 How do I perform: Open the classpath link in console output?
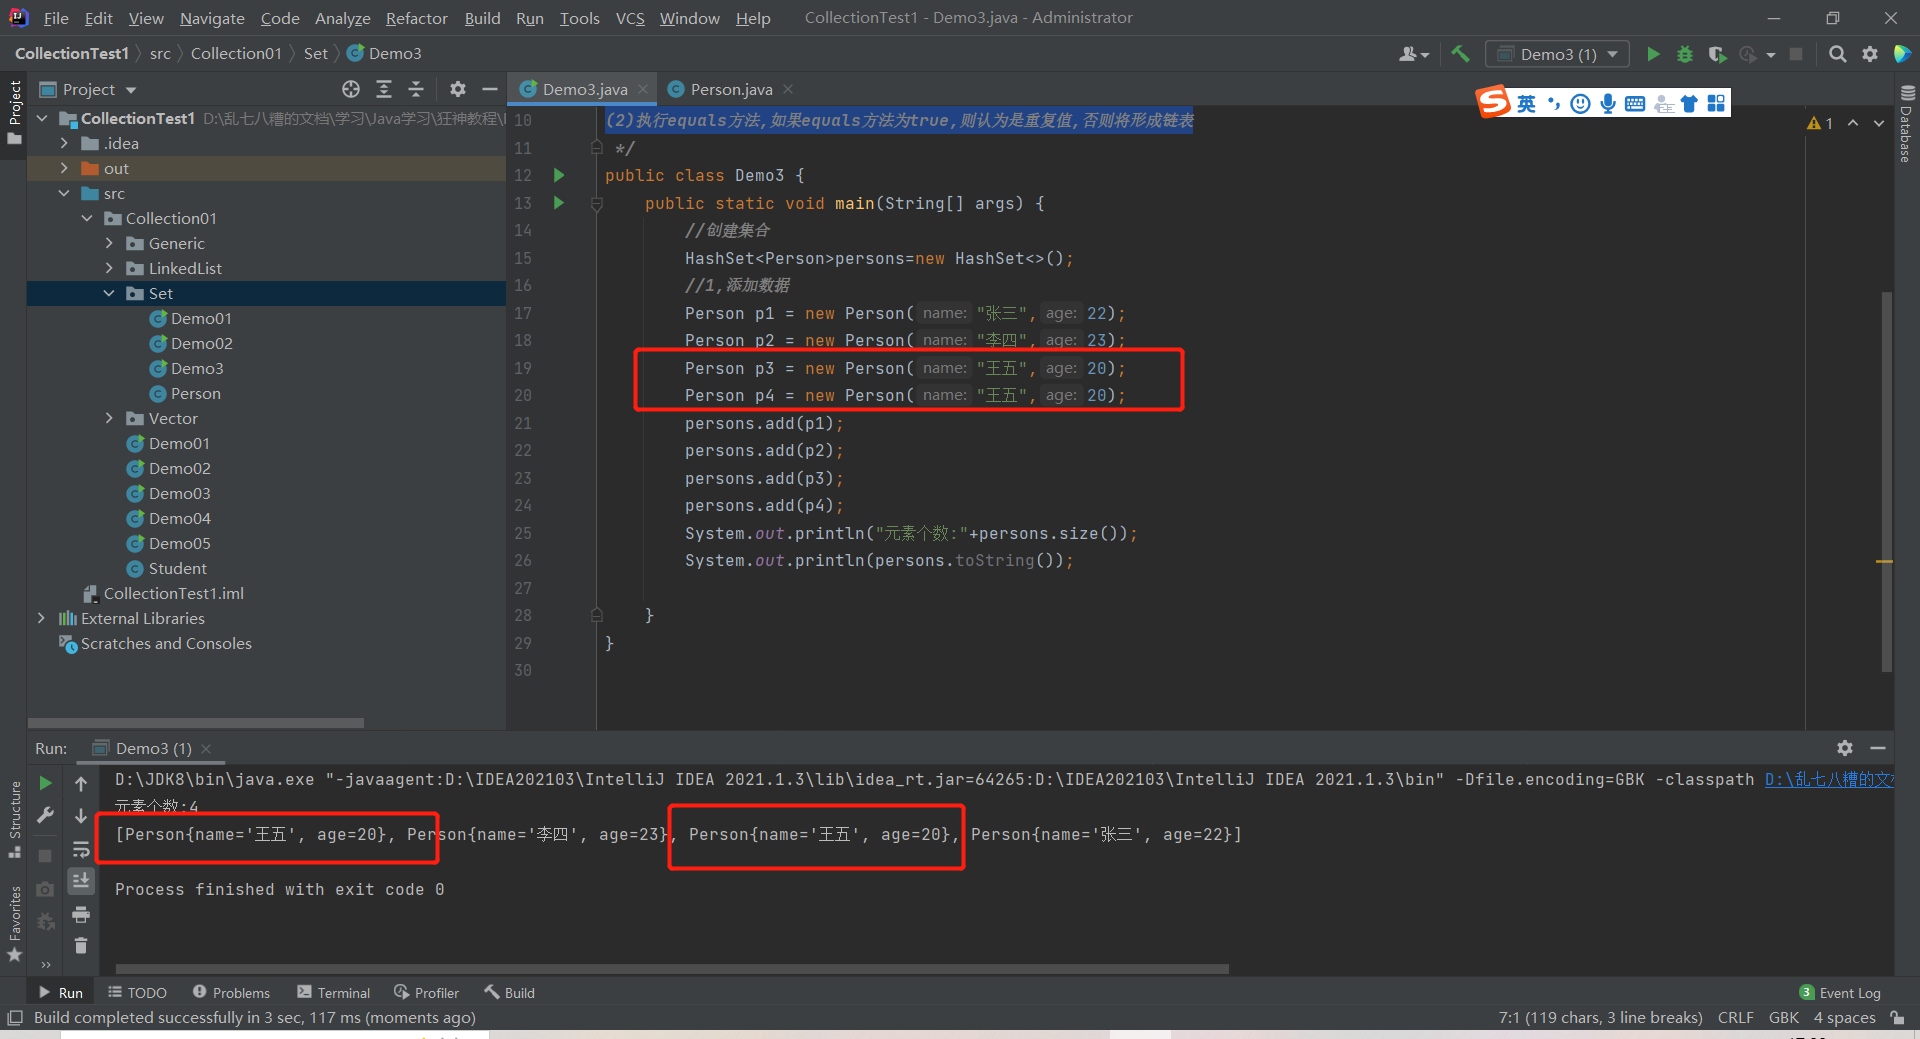point(1829,779)
